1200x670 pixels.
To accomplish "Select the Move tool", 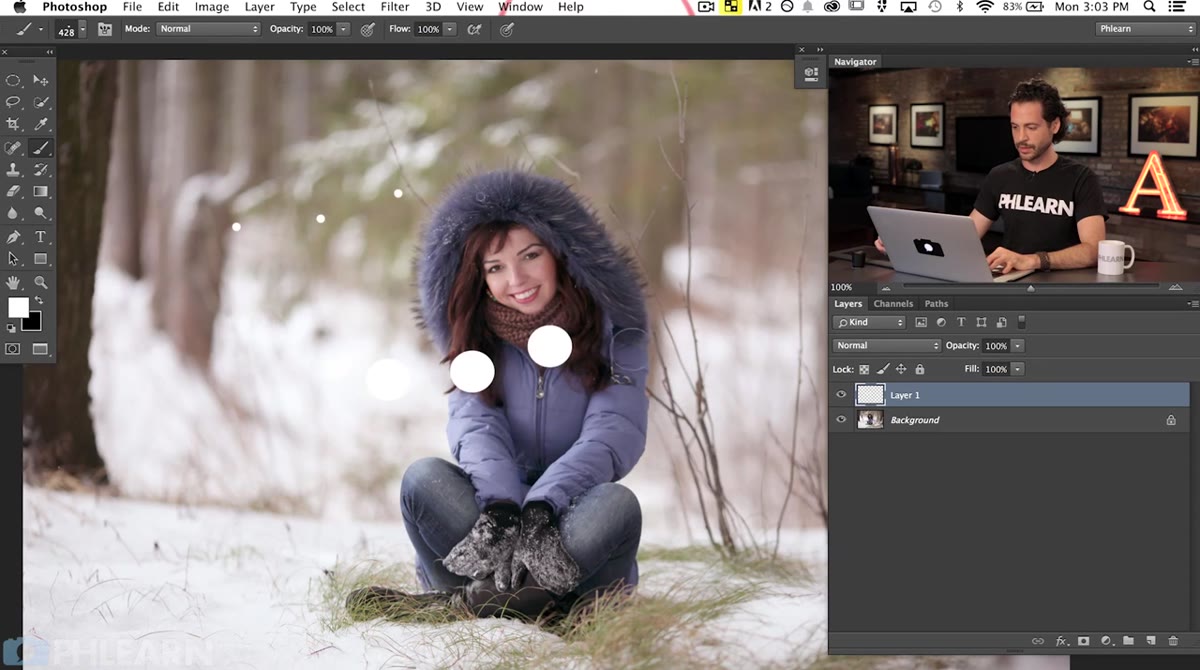I will click(x=41, y=80).
